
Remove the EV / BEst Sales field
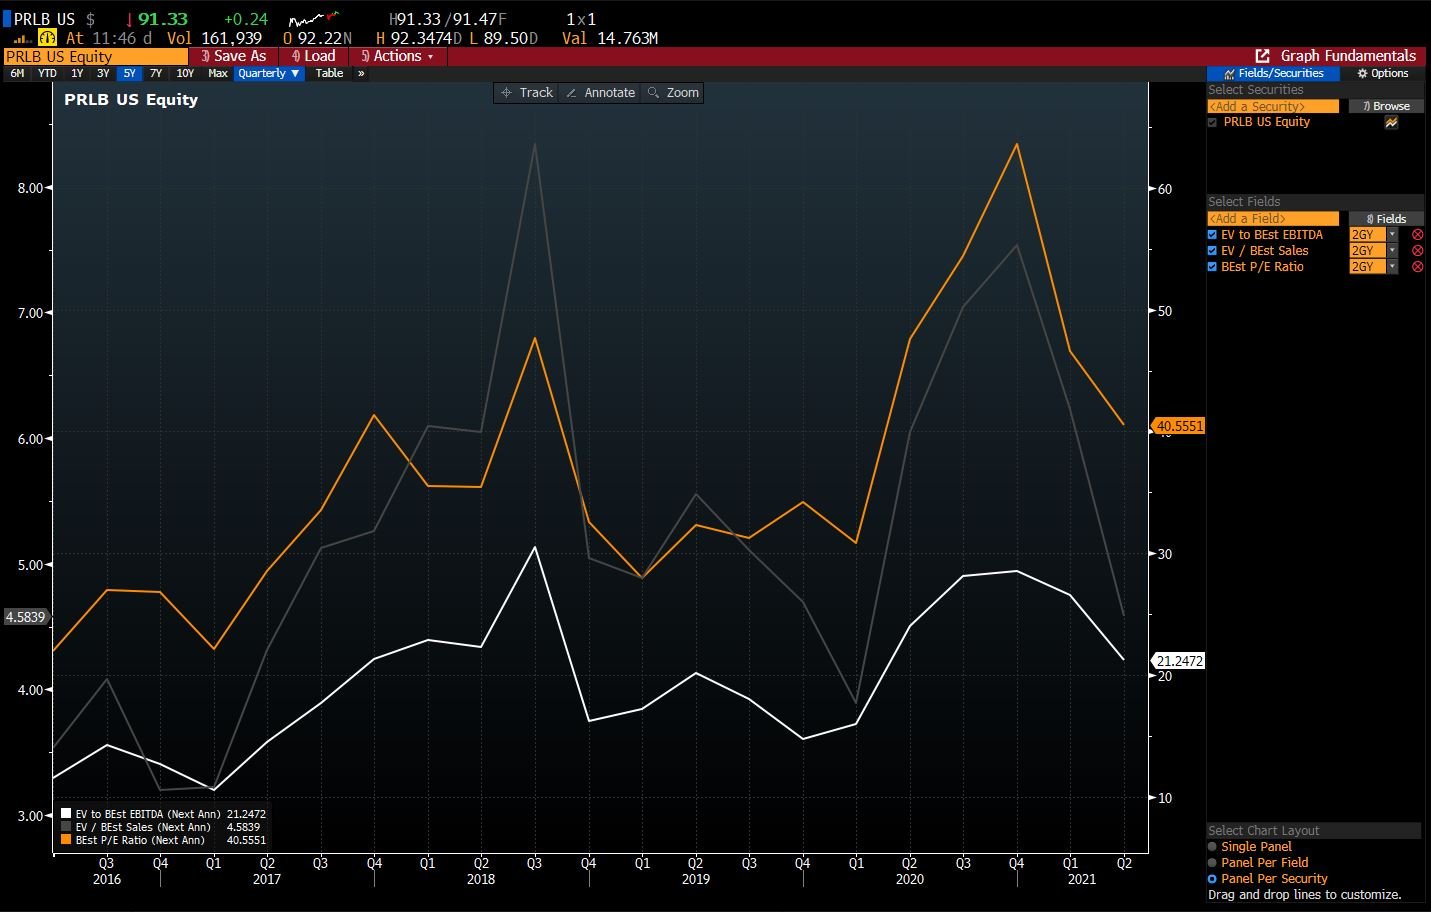(x=1417, y=251)
